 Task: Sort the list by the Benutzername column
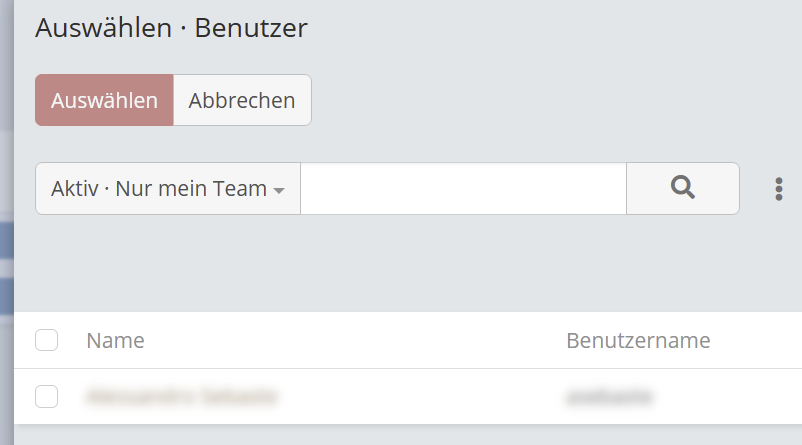(x=638, y=340)
